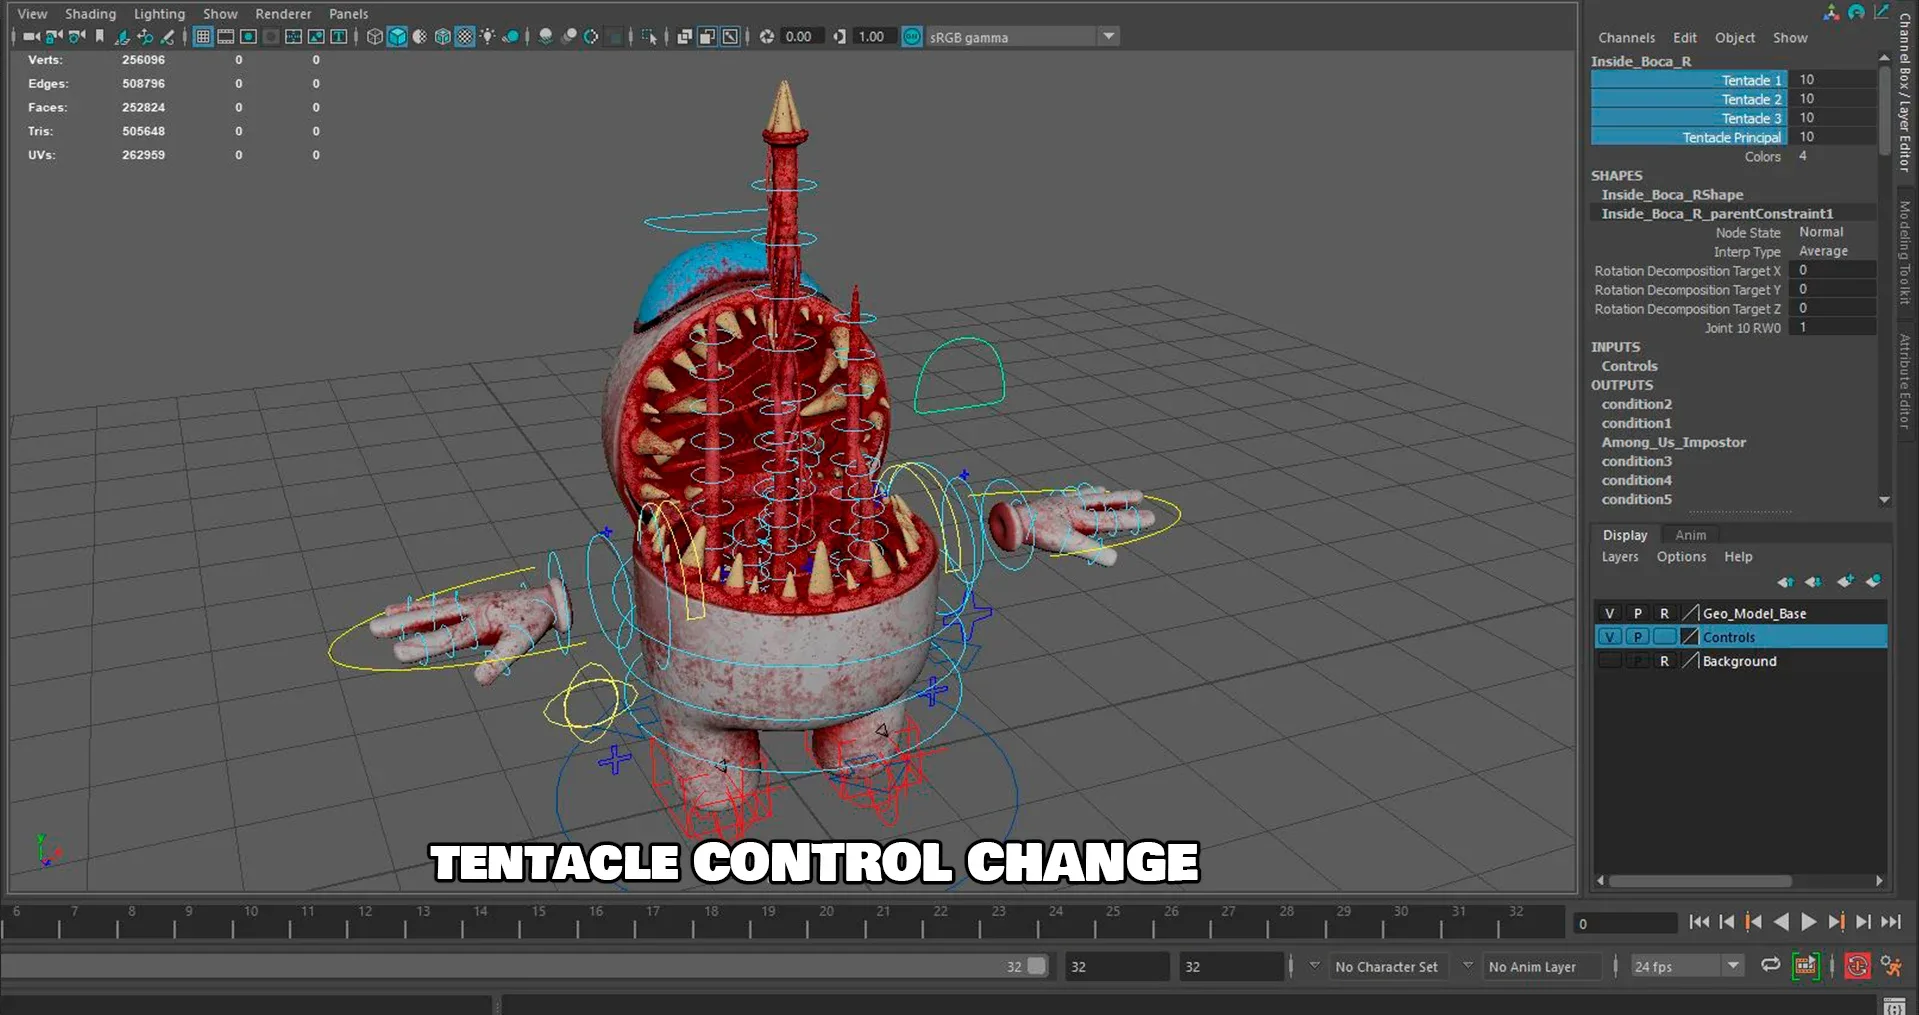Open the Layers menu in layer editor
Screen dimensions: 1919x1015
point(1619,557)
